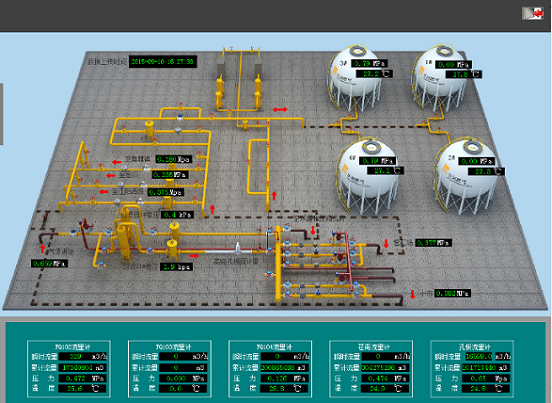Click the 0.659 MPa gas inlet pressure readout
The image size is (552, 403).
(49, 263)
